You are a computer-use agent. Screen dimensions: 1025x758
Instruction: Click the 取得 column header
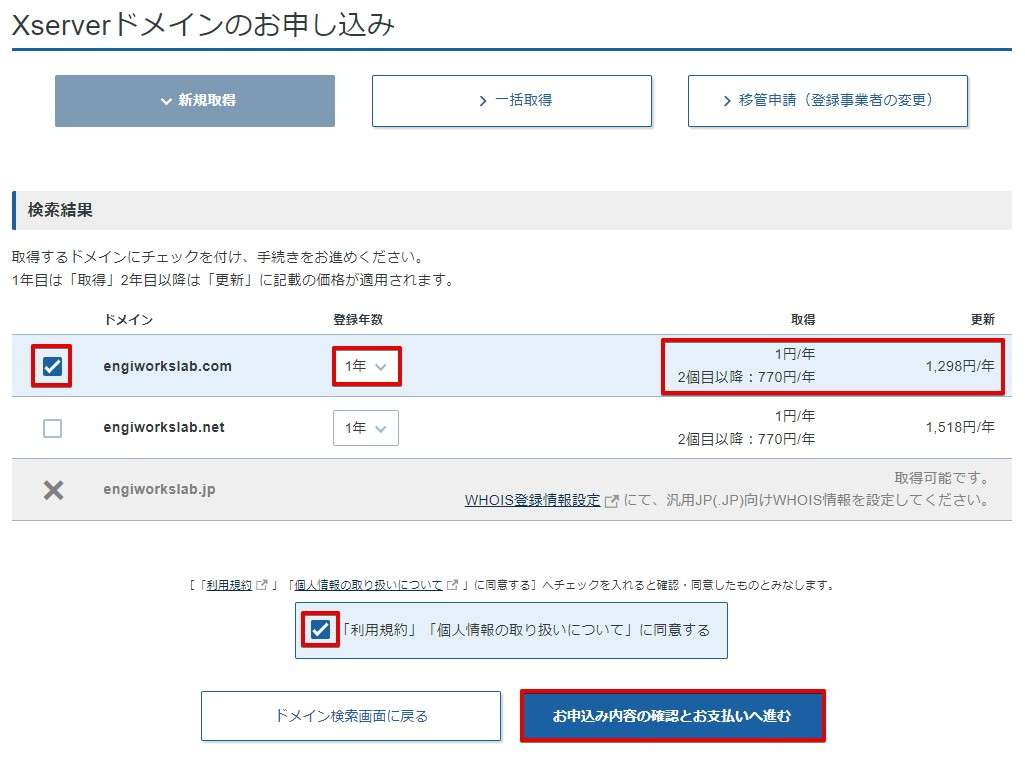pyautogui.click(x=803, y=320)
